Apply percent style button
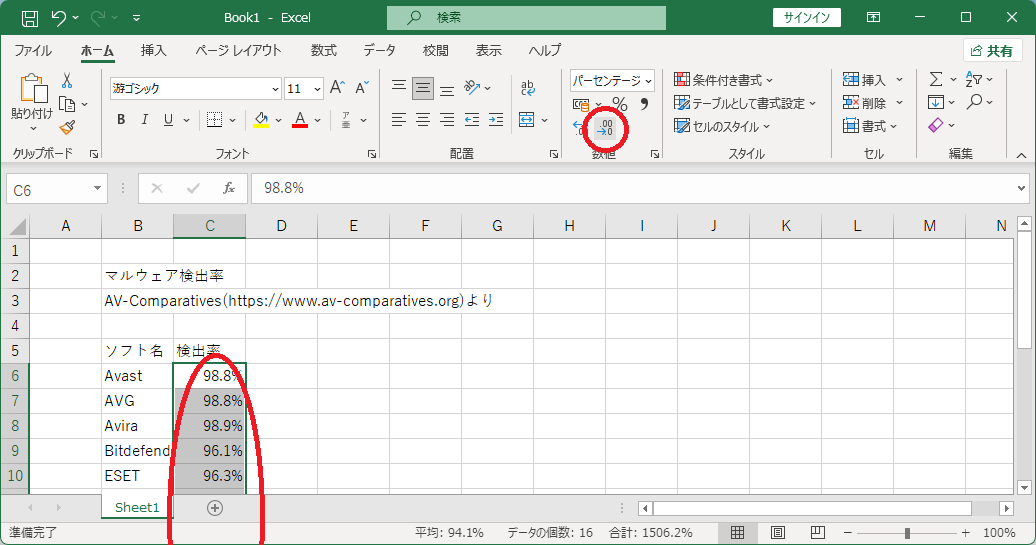Screen dimensions: 1036x545 tap(620, 104)
